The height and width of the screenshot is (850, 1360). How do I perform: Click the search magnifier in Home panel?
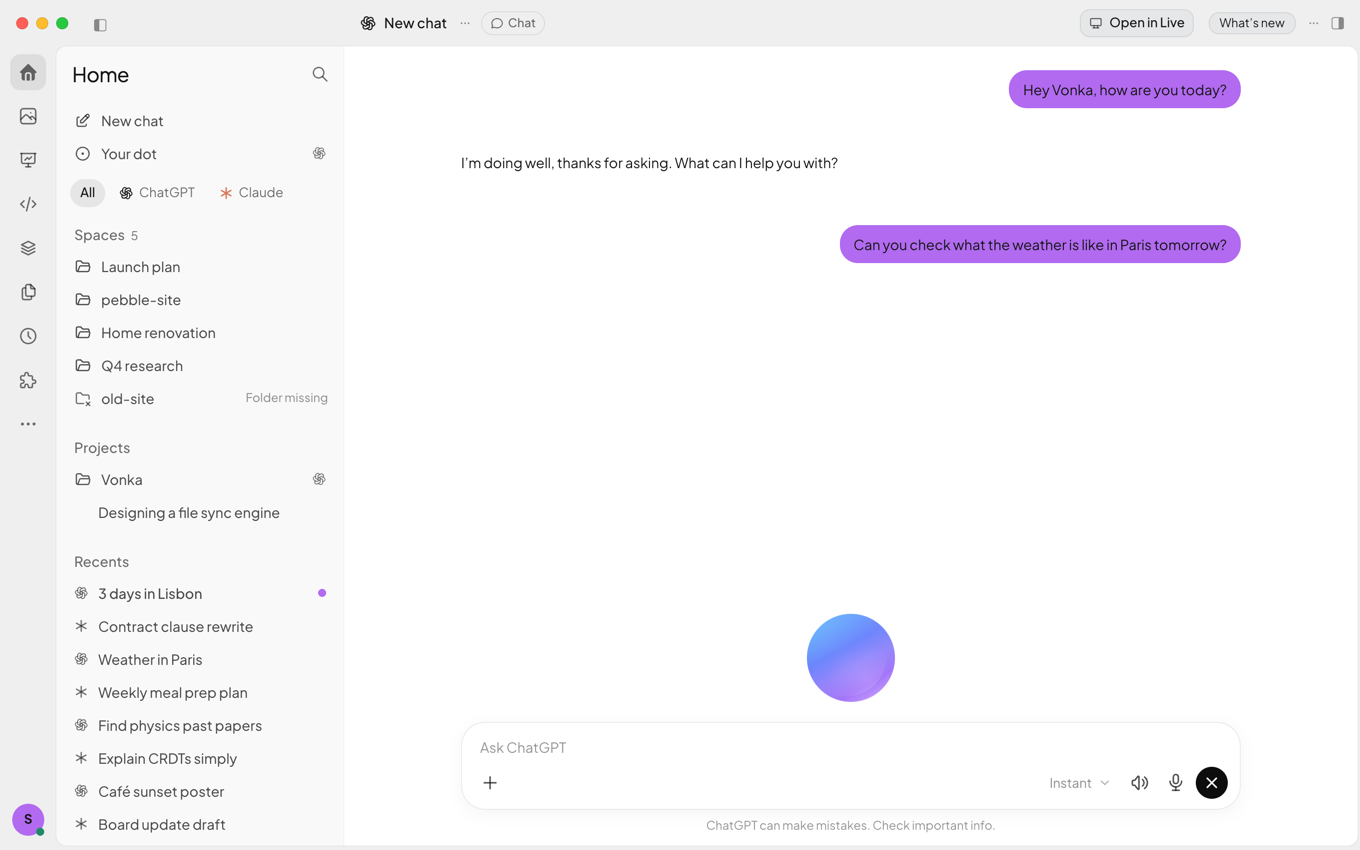click(320, 74)
